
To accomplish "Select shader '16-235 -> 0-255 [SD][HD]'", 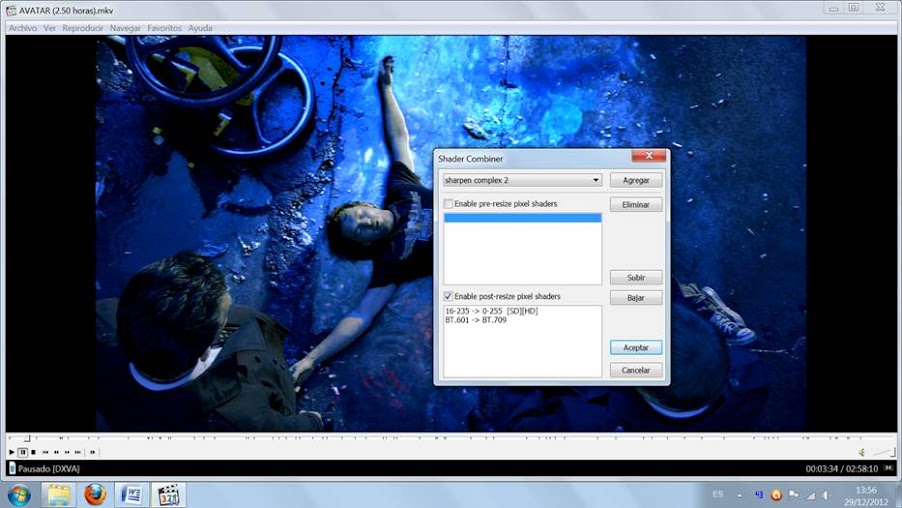I will [491, 311].
